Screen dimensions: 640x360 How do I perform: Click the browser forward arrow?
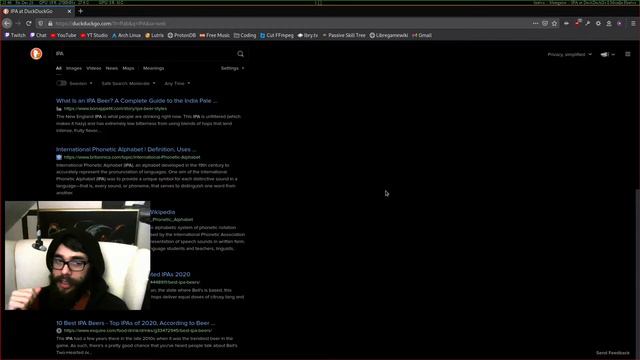tap(18, 24)
